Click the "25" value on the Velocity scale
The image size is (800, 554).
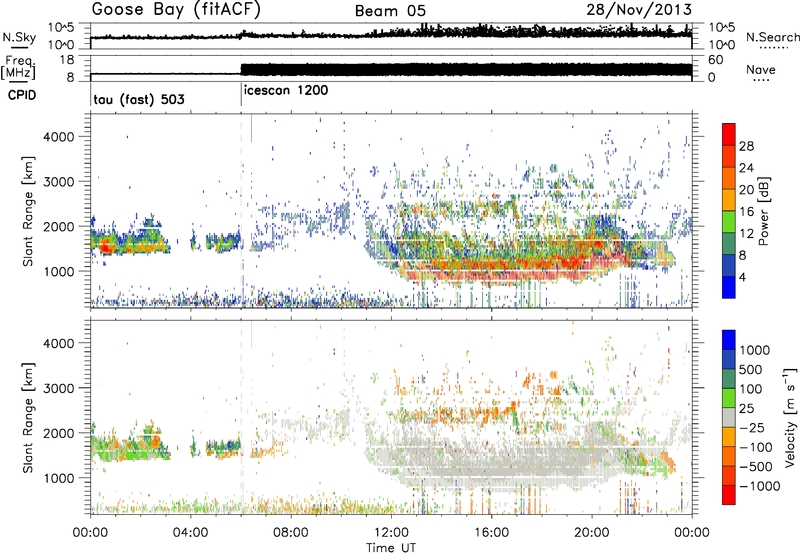746,409
